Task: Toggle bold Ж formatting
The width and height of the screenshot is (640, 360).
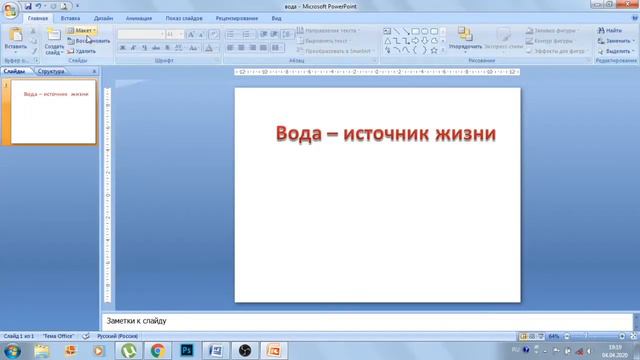Action: click(x=122, y=48)
